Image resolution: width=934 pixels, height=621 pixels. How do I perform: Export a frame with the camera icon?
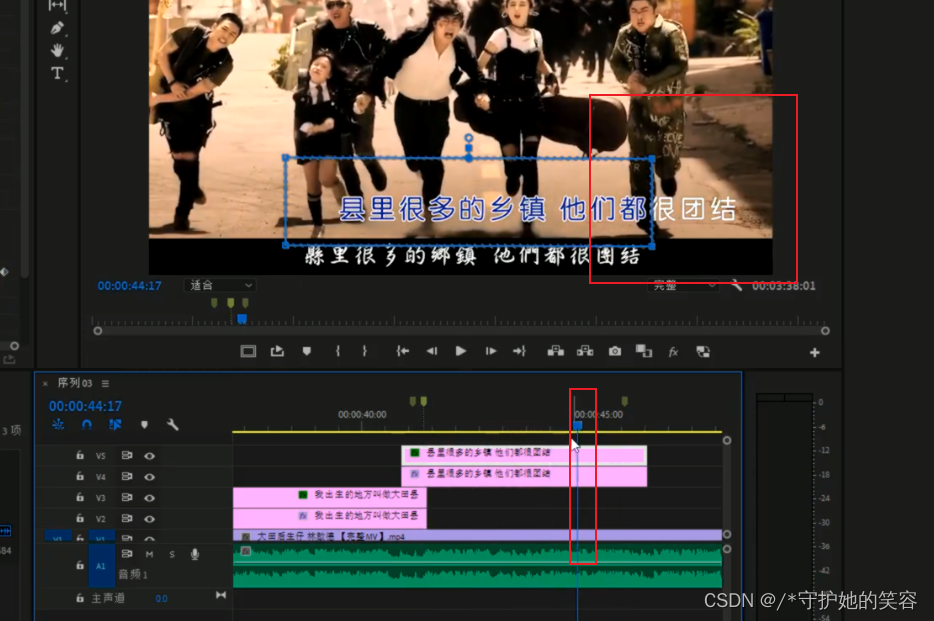(x=615, y=351)
